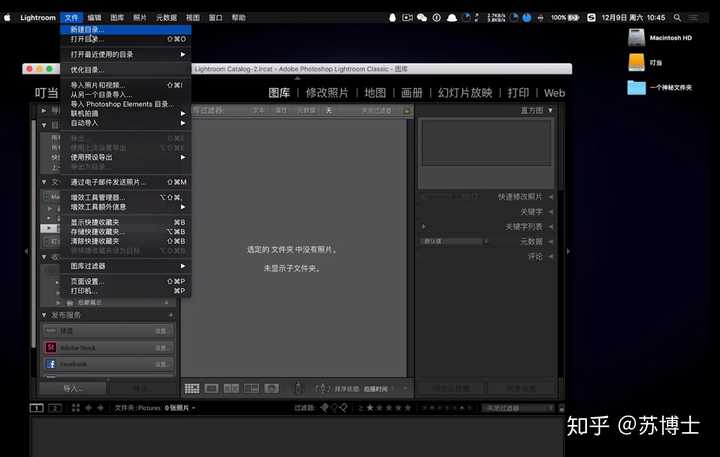
Task: Select Grid view icon in the toolbar
Action: point(192,389)
